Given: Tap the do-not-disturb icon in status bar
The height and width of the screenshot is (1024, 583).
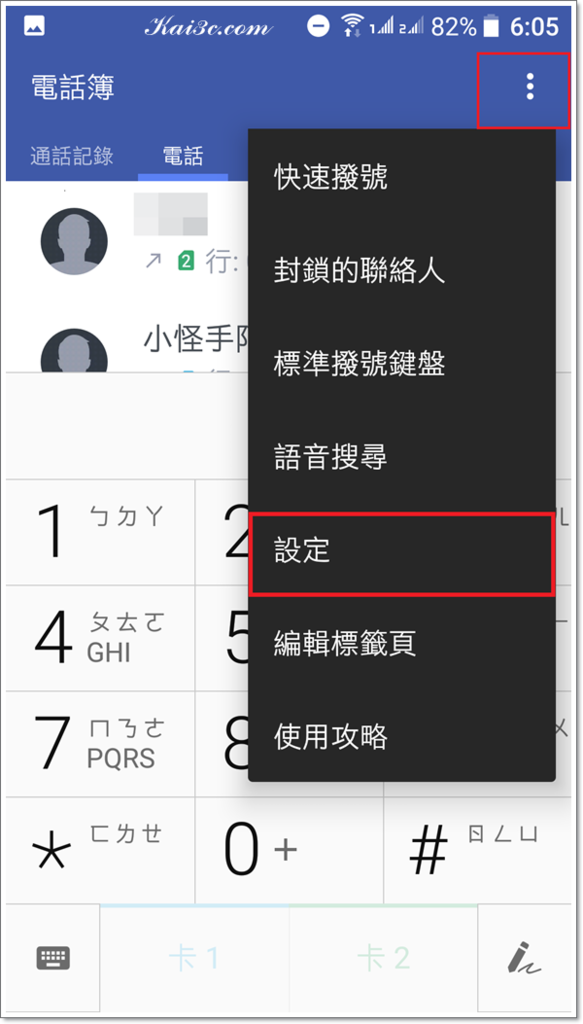Looking at the screenshot, I should (319, 26).
